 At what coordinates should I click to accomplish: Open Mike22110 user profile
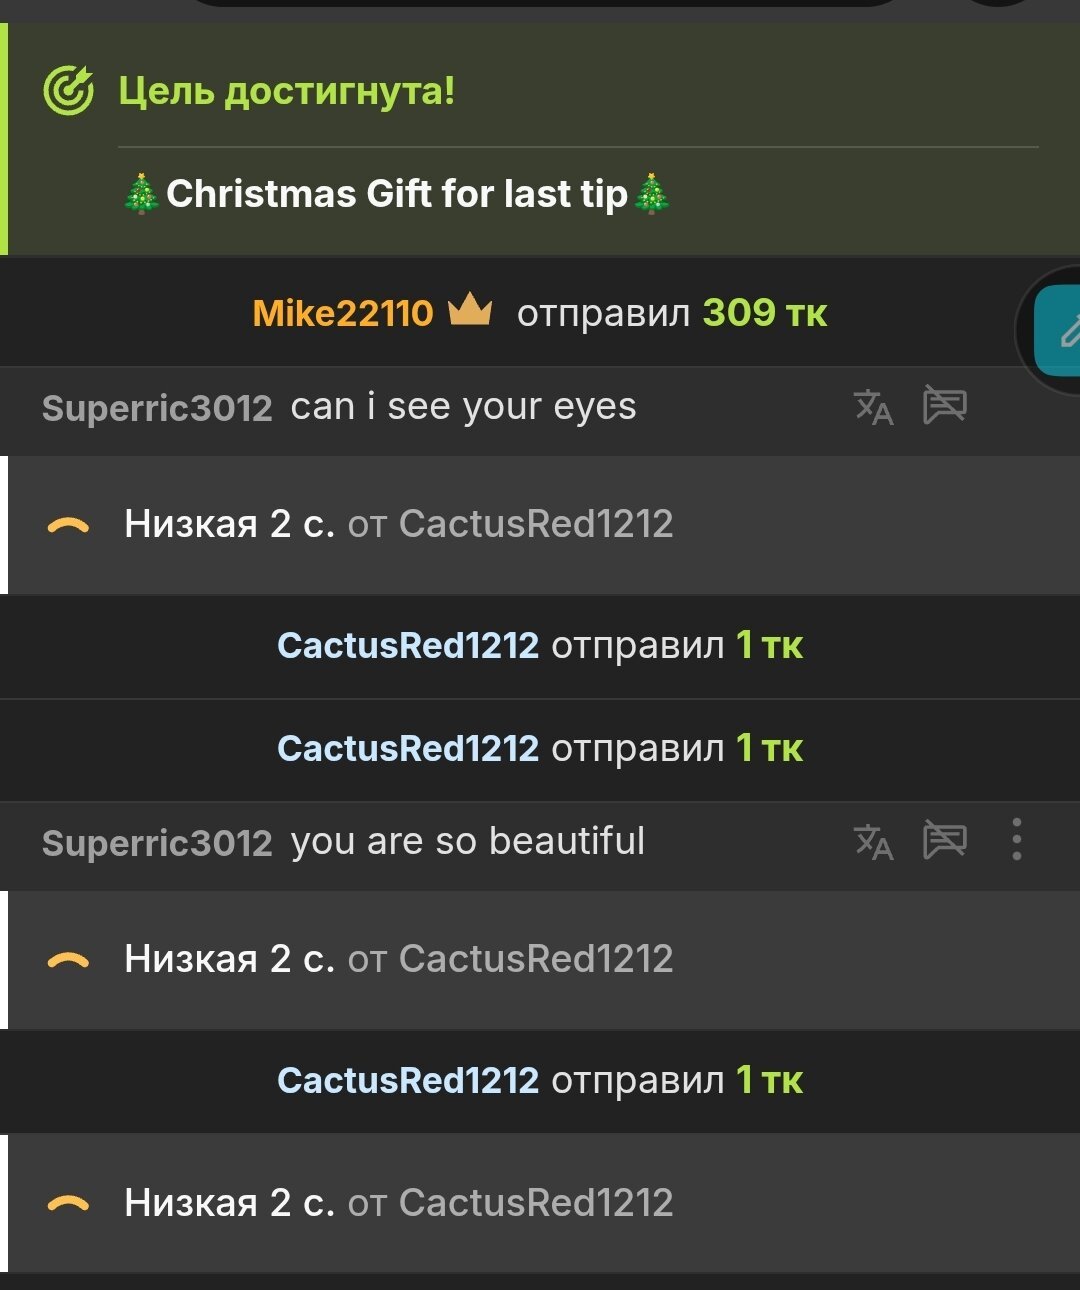pos(342,313)
